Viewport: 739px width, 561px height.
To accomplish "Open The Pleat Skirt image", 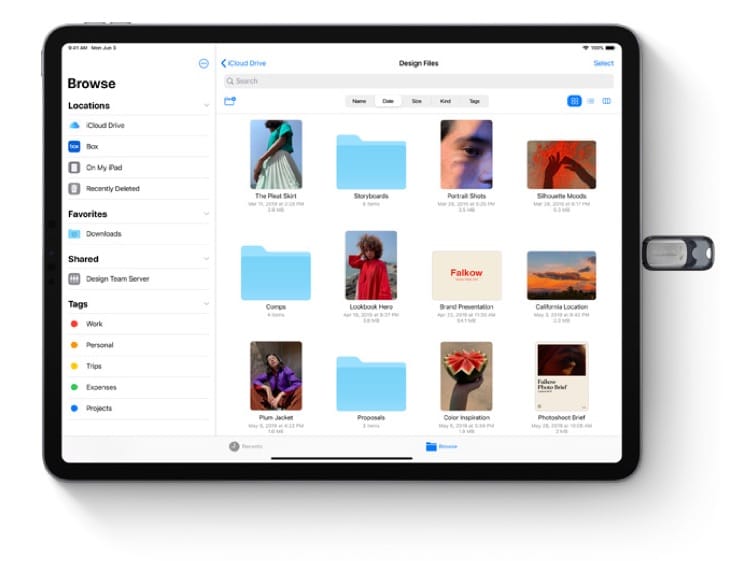I will (x=276, y=155).
